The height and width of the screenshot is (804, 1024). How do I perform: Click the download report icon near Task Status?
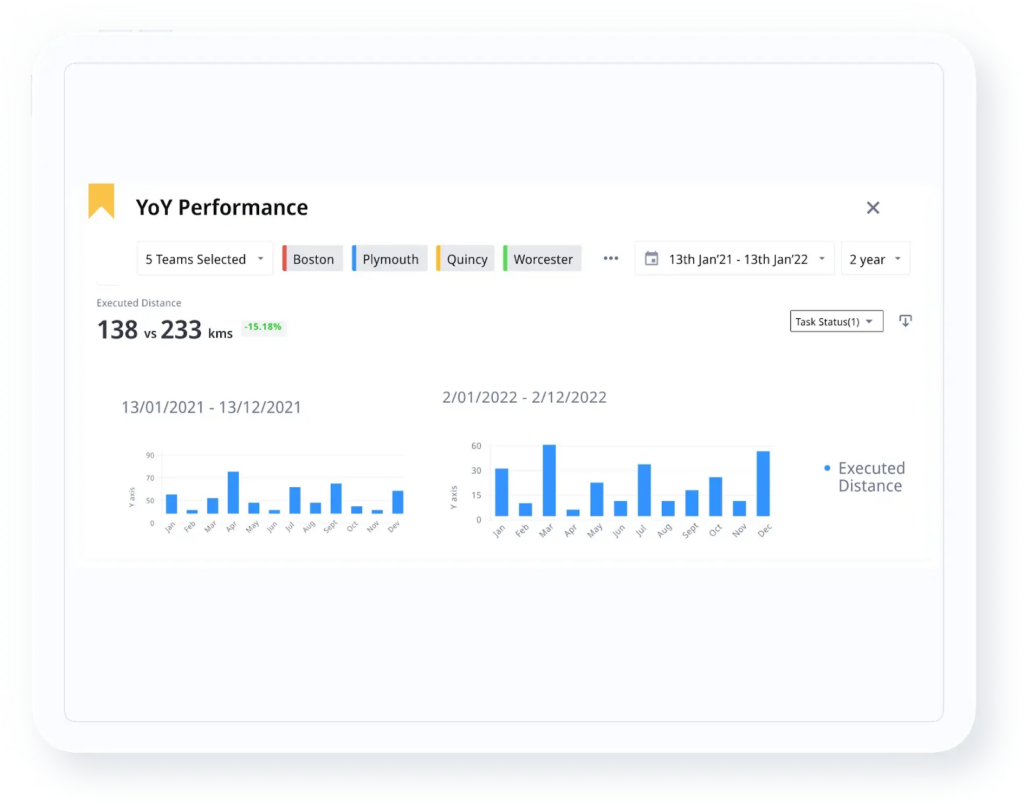click(x=906, y=320)
